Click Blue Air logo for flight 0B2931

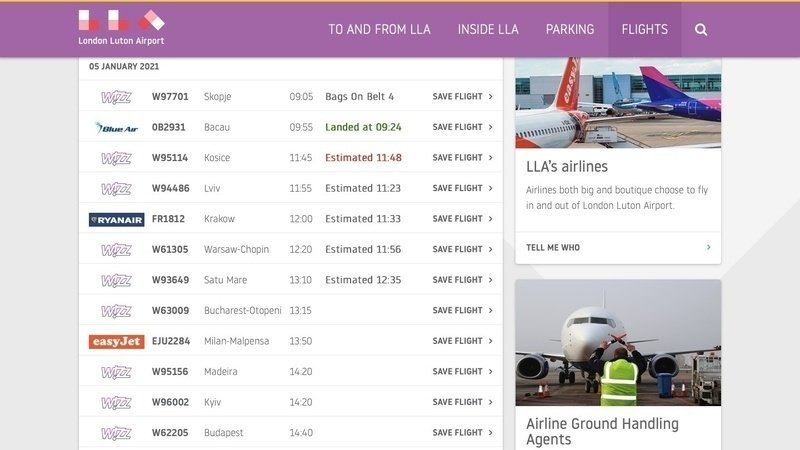click(x=116, y=128)
